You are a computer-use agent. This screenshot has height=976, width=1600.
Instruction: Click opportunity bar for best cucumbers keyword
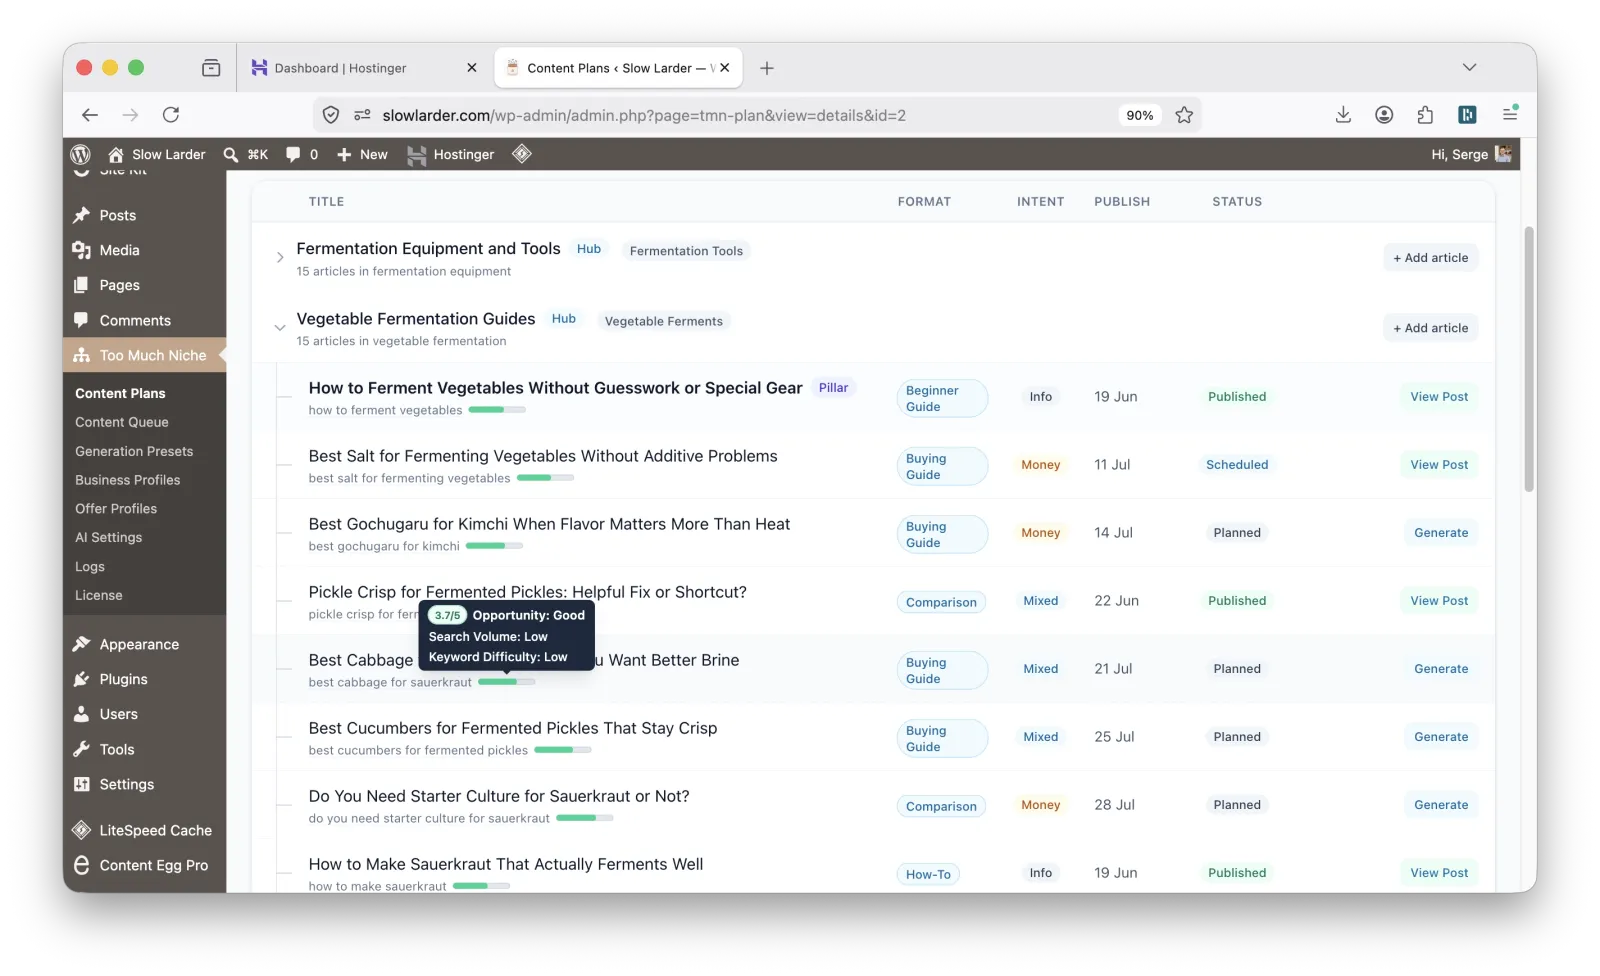(563, 750)
